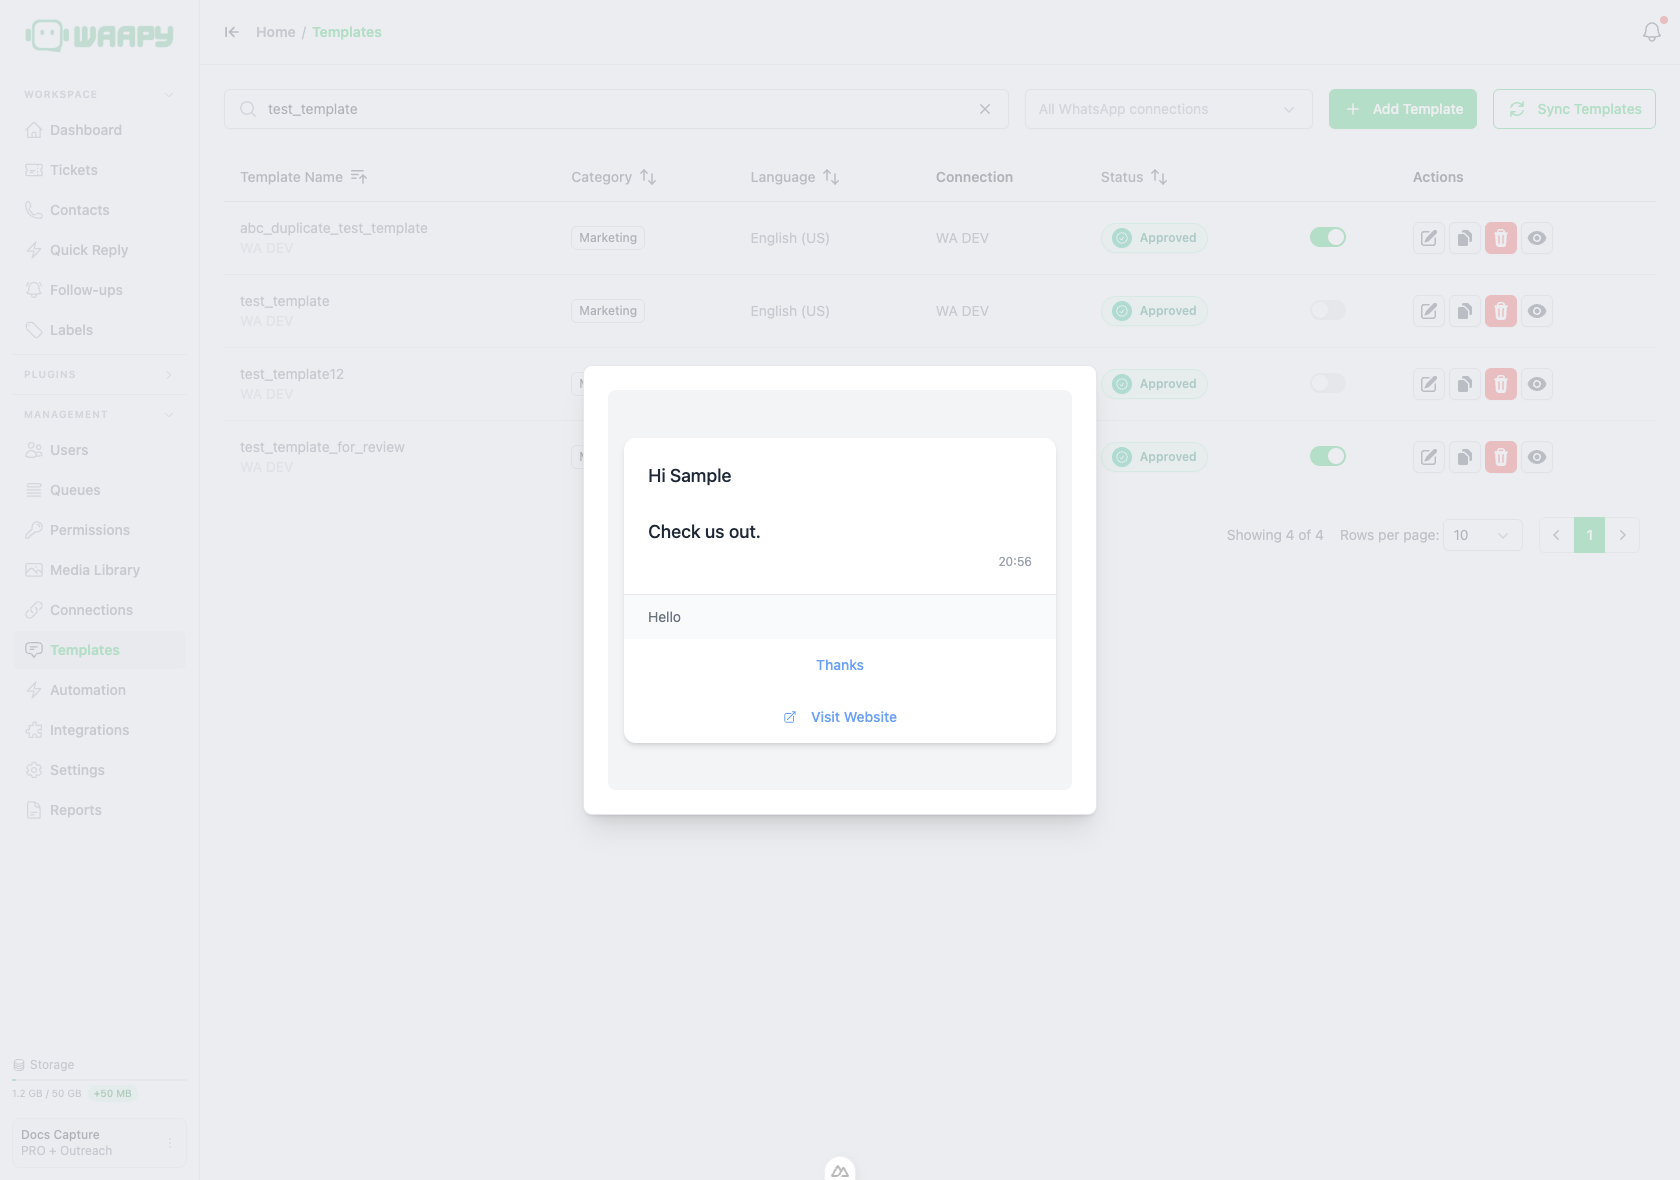Click the Add Template button
This screenshot has height=1180, width=1680.
1402,109
